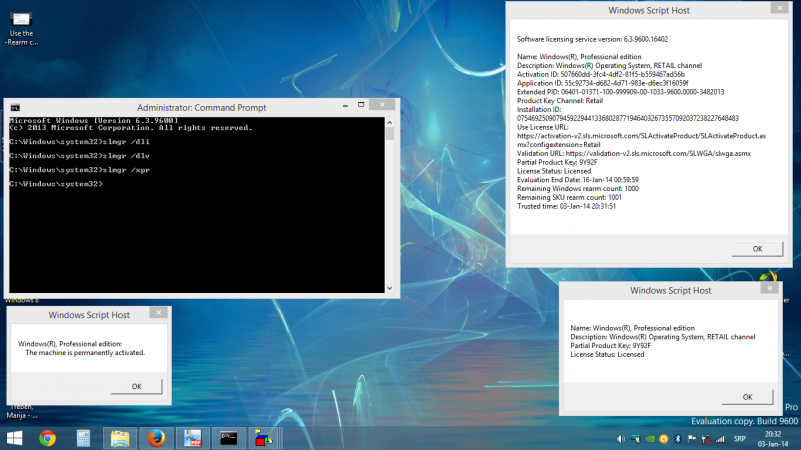Launch Firefox from the taskbar
The height and width of the screenshot is (450, 801).
pos(156,438)
